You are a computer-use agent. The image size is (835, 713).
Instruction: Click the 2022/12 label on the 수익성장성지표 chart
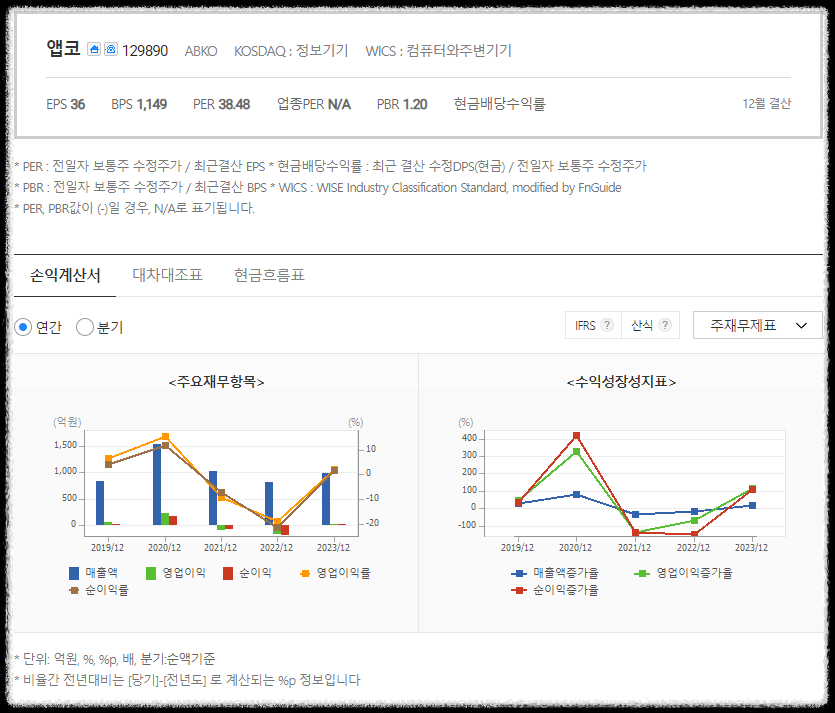(x=693, y=547)
